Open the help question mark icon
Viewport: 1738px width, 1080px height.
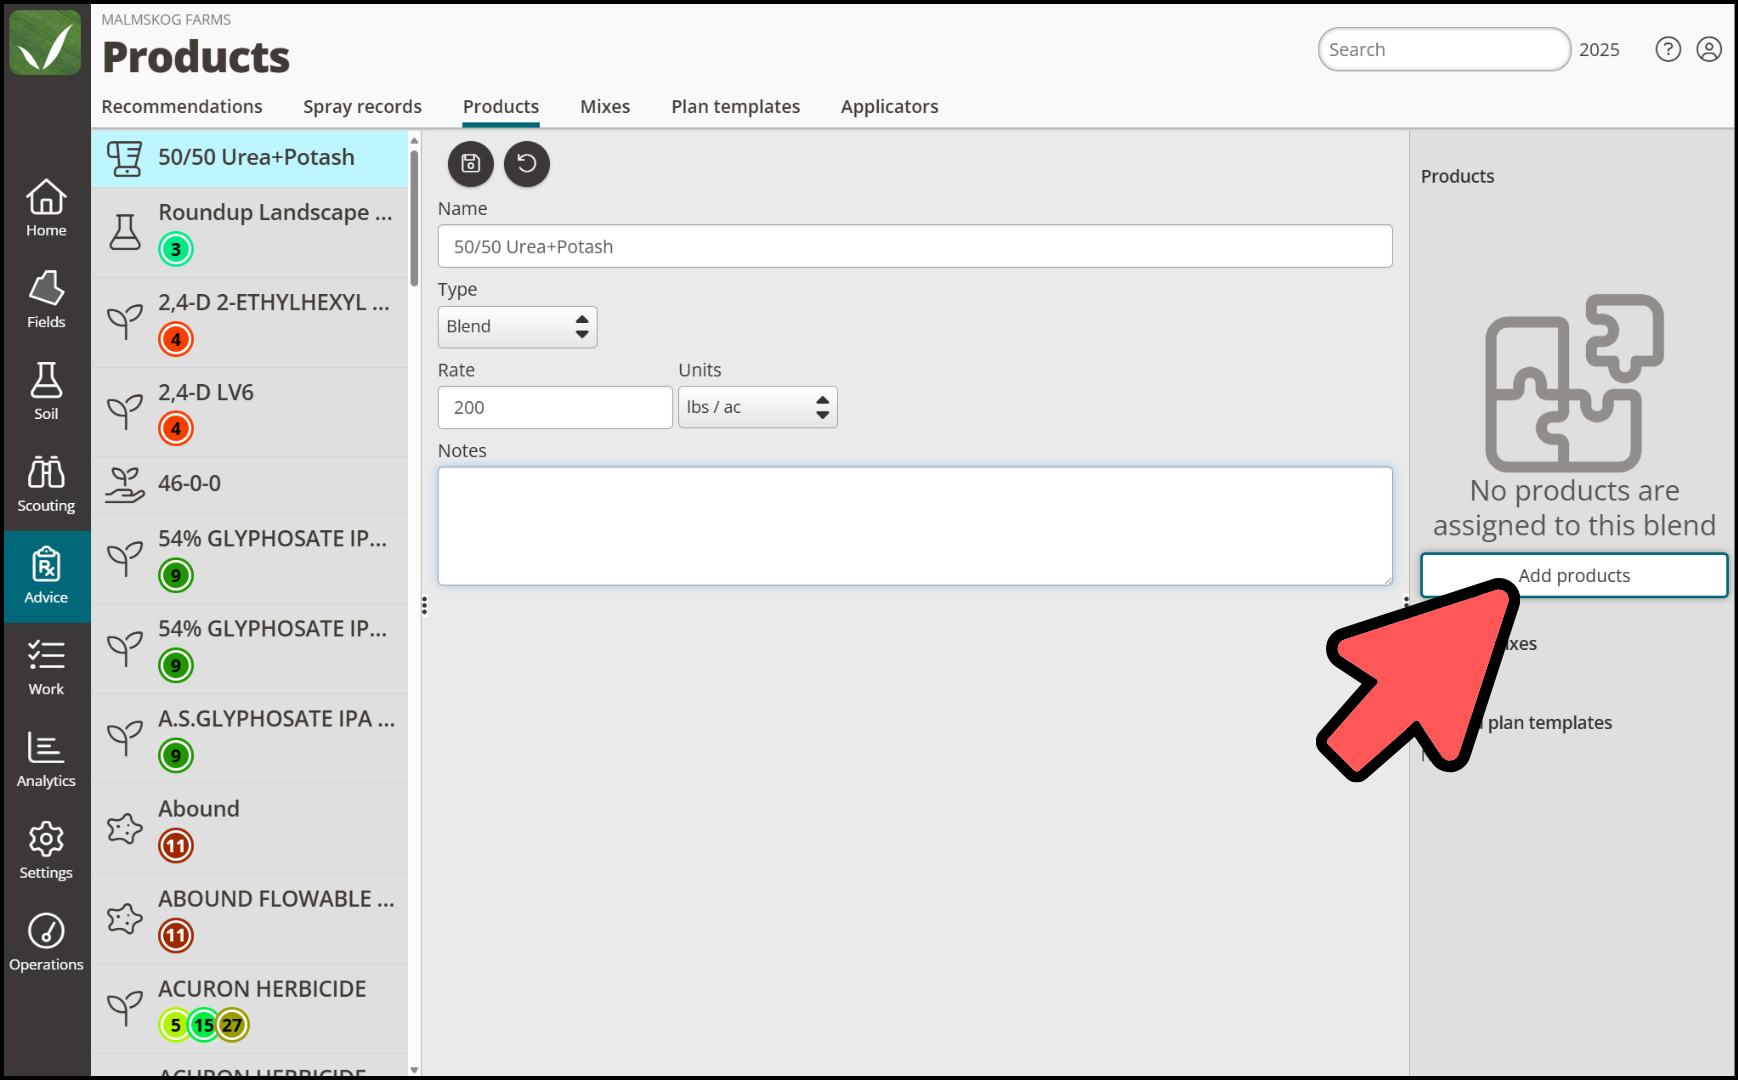(x=1668, y=49)
